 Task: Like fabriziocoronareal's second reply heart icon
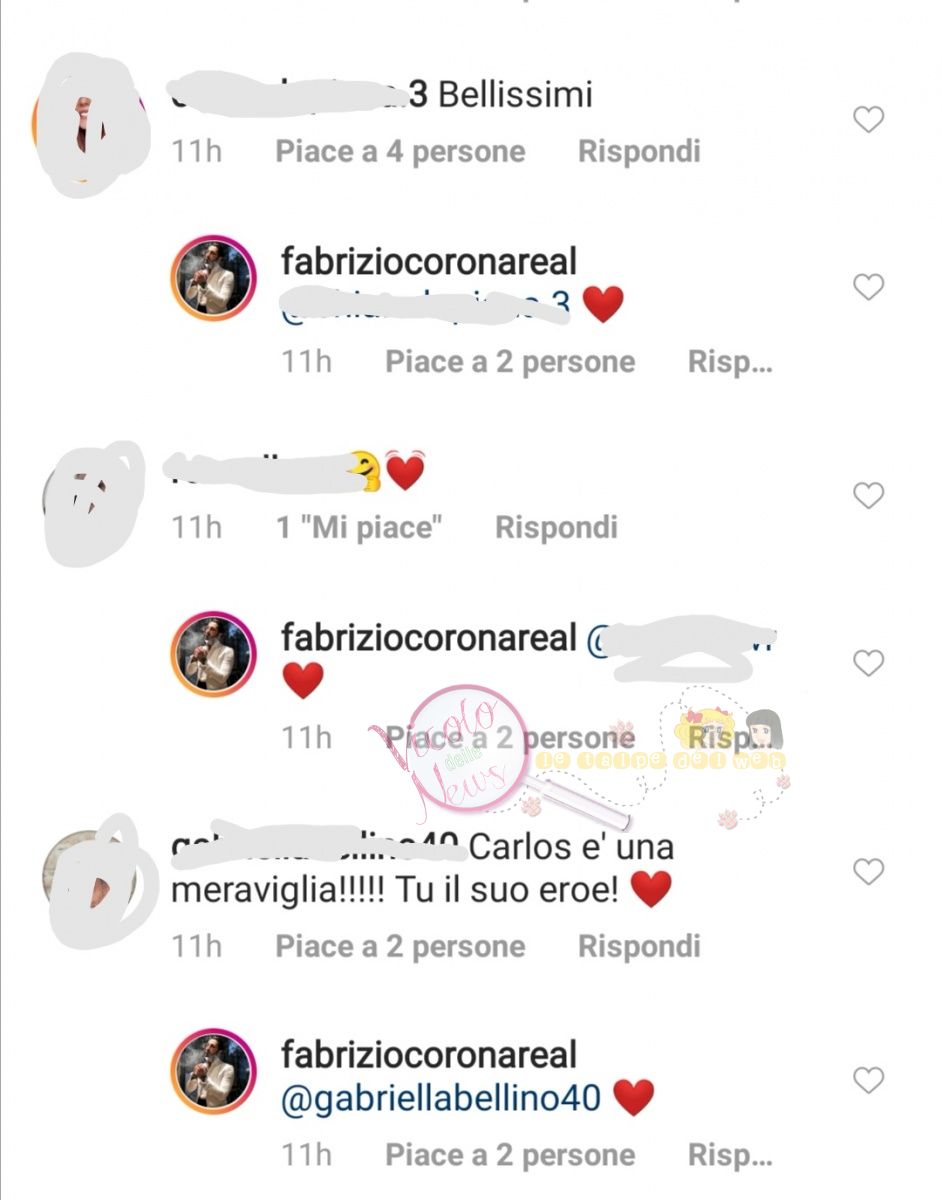868,662
